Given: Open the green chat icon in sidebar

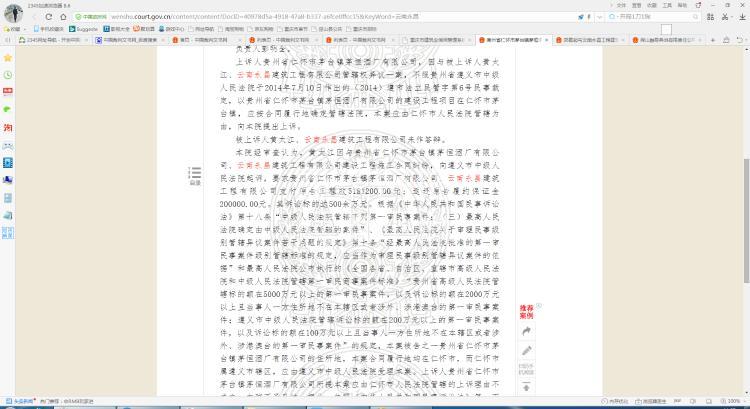Looking at the screenshot, I should 8,110.
